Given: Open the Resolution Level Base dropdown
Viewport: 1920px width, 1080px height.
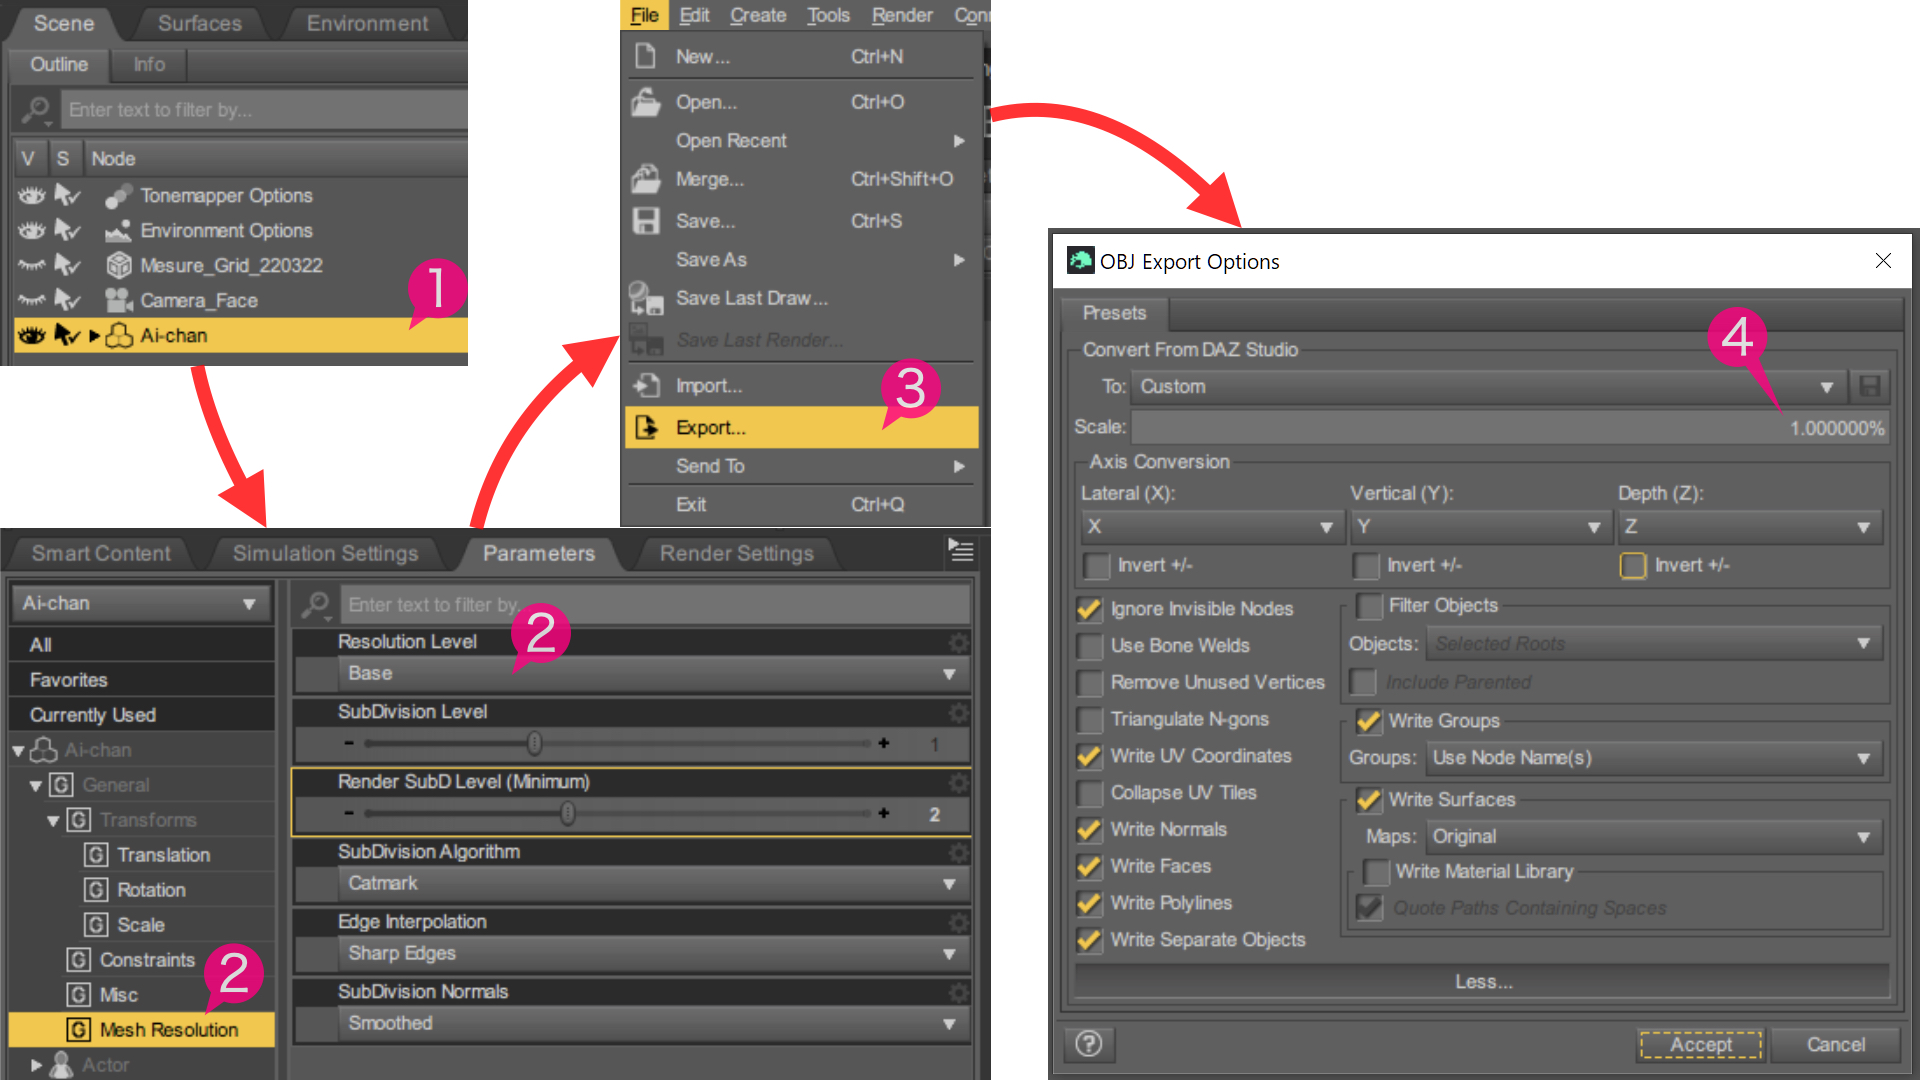Looking at the screenshot, I should pos(653,674).
